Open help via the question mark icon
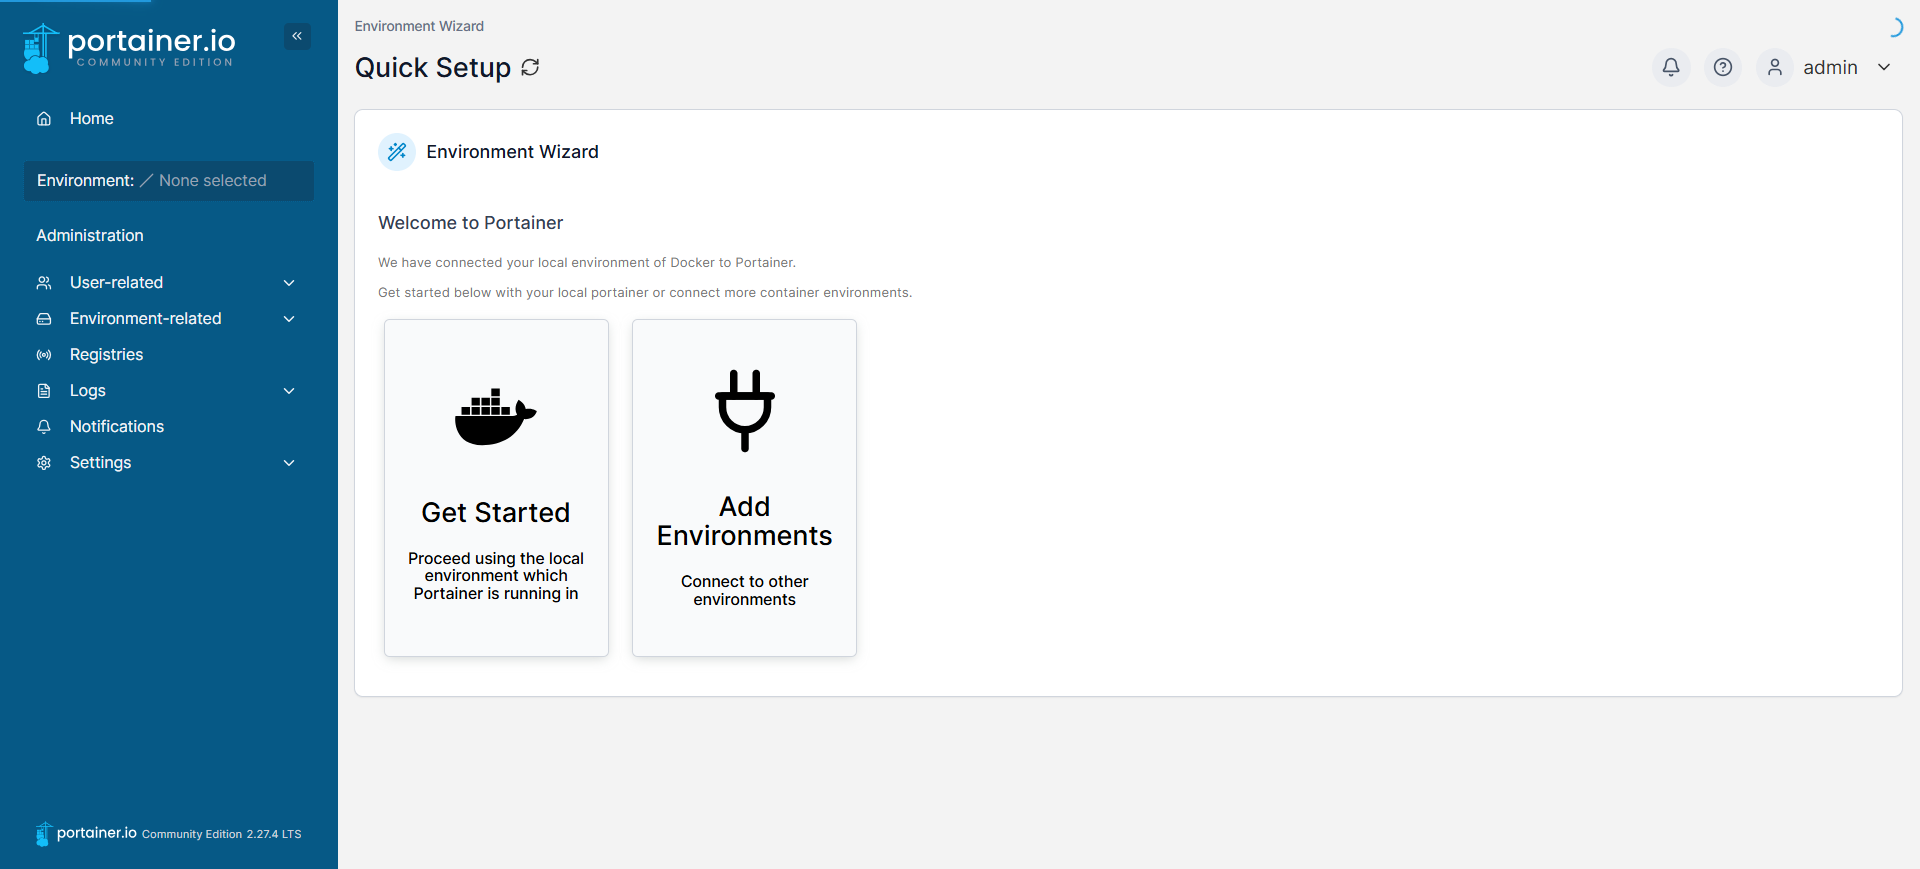The width and height of the screenshot is (1920, 869). pos(1723,67)
